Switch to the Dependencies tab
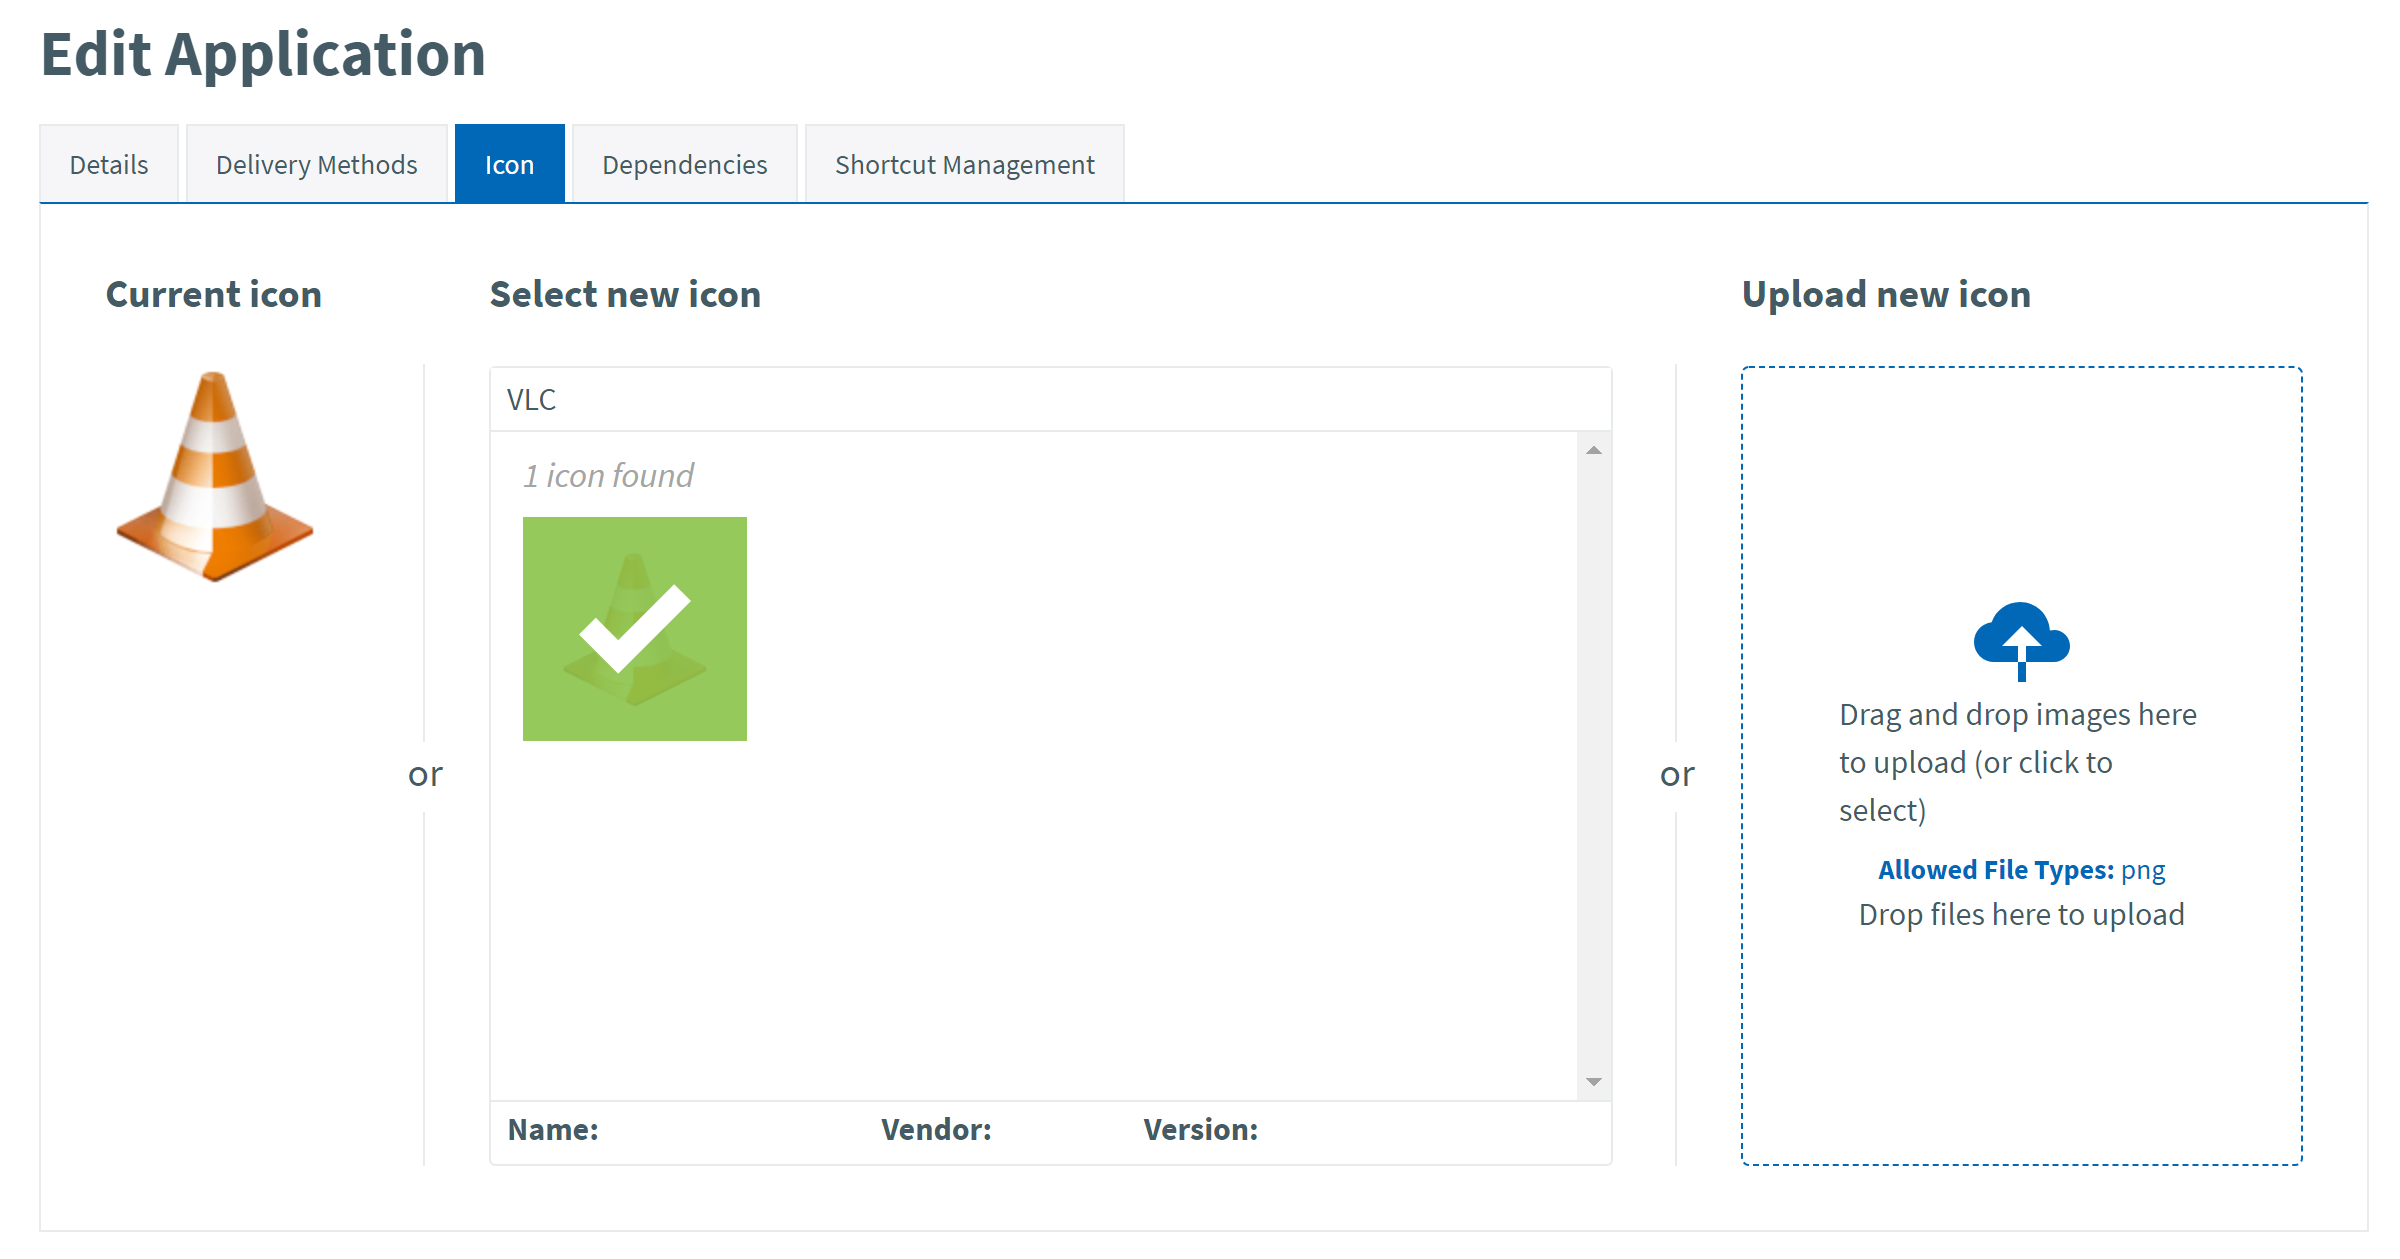 [x=683, y=163]
